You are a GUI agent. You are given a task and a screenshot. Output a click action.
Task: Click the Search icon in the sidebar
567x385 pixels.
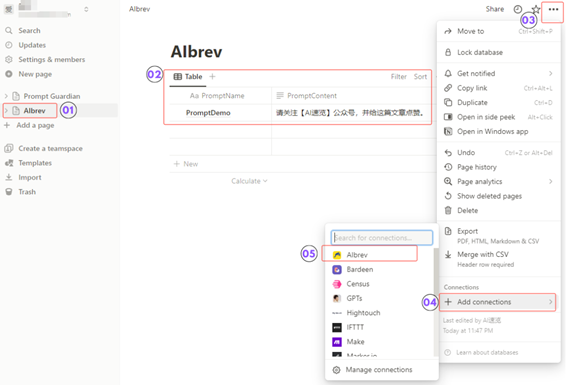tap(9, 31)
